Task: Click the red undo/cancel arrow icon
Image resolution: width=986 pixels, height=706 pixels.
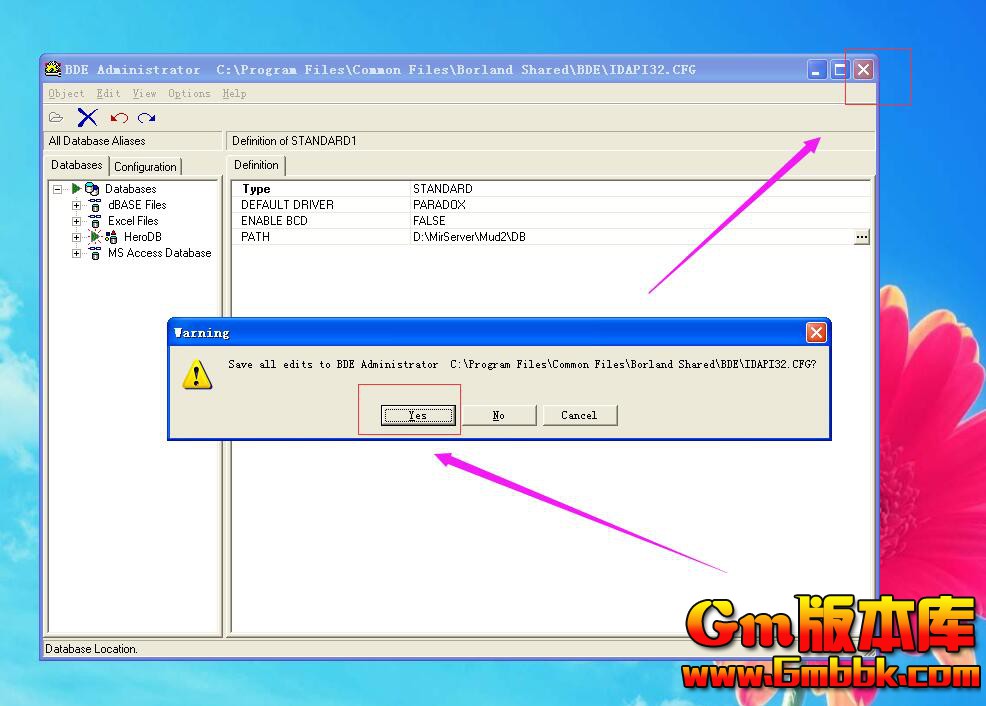Action: (119, 118)
